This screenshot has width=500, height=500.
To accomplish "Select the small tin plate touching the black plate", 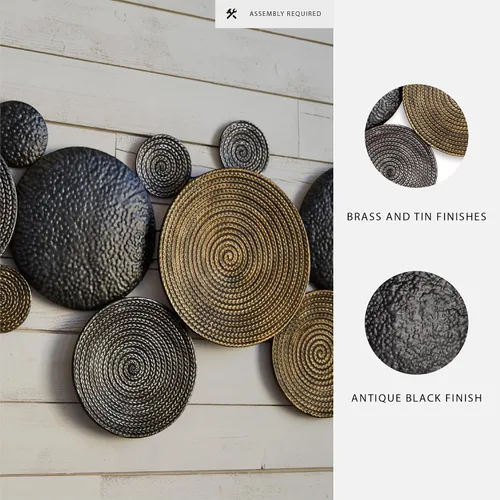I will click(x=164, y=165).
